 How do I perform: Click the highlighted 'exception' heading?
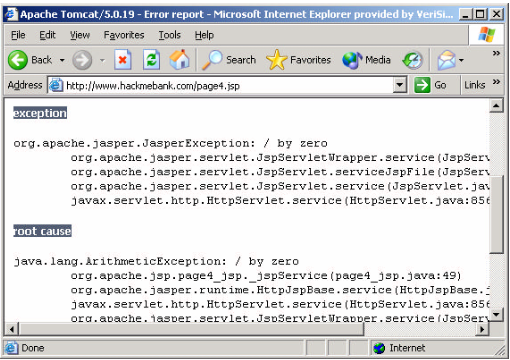click(x=40, y=113)
